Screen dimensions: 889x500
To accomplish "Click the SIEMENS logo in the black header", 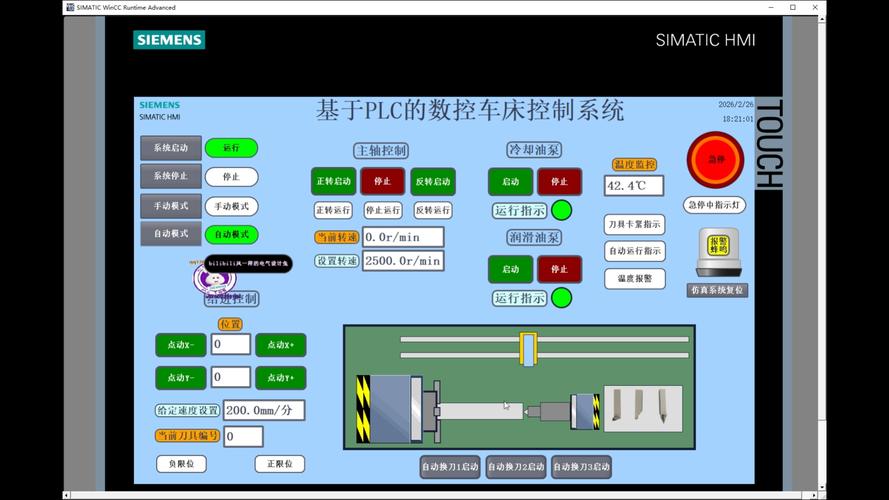I will (169, 40).
